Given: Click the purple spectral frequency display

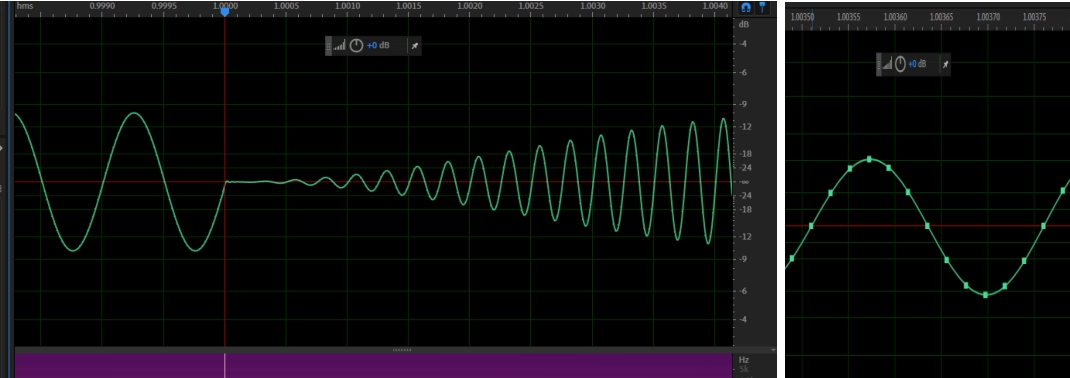Looking at the screenshot, I should [373, 365].
